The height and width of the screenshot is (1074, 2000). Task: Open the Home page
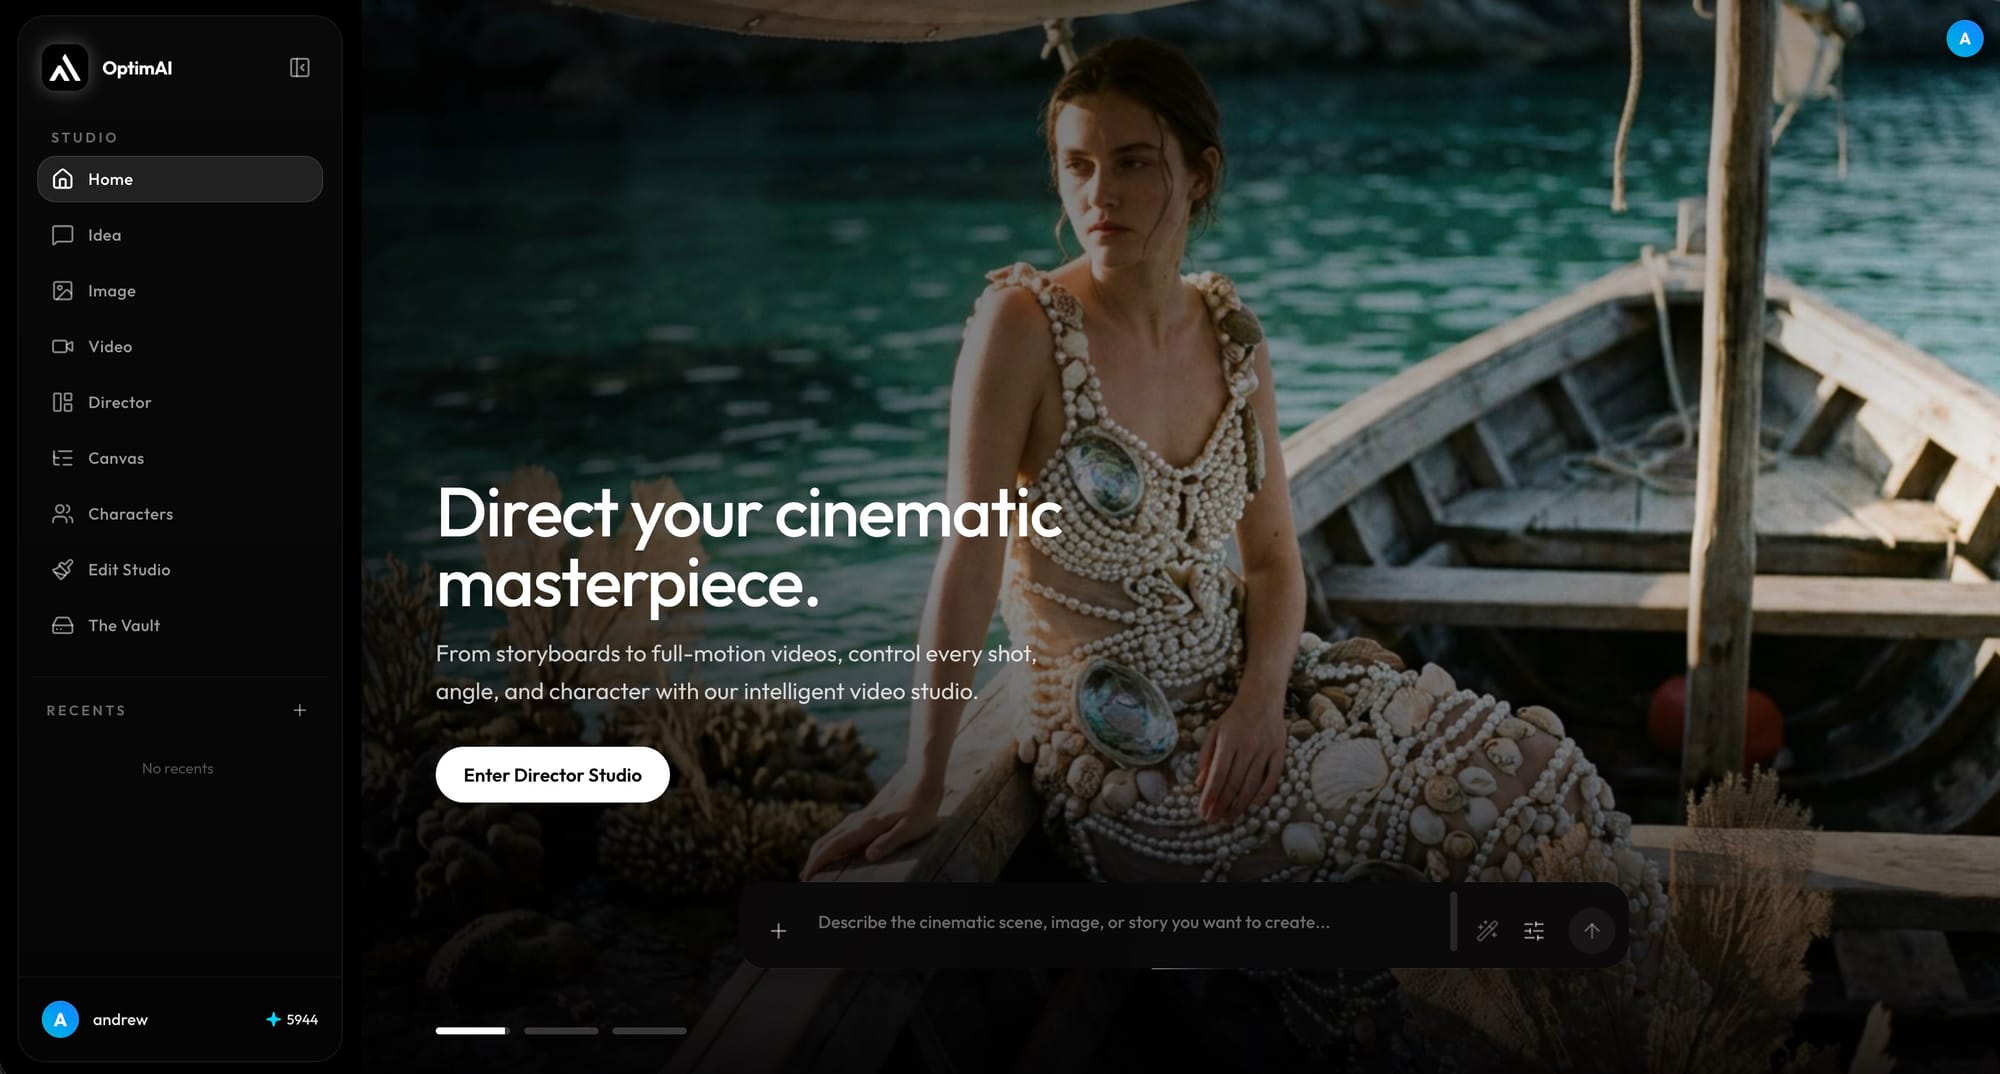coord(180,179)
